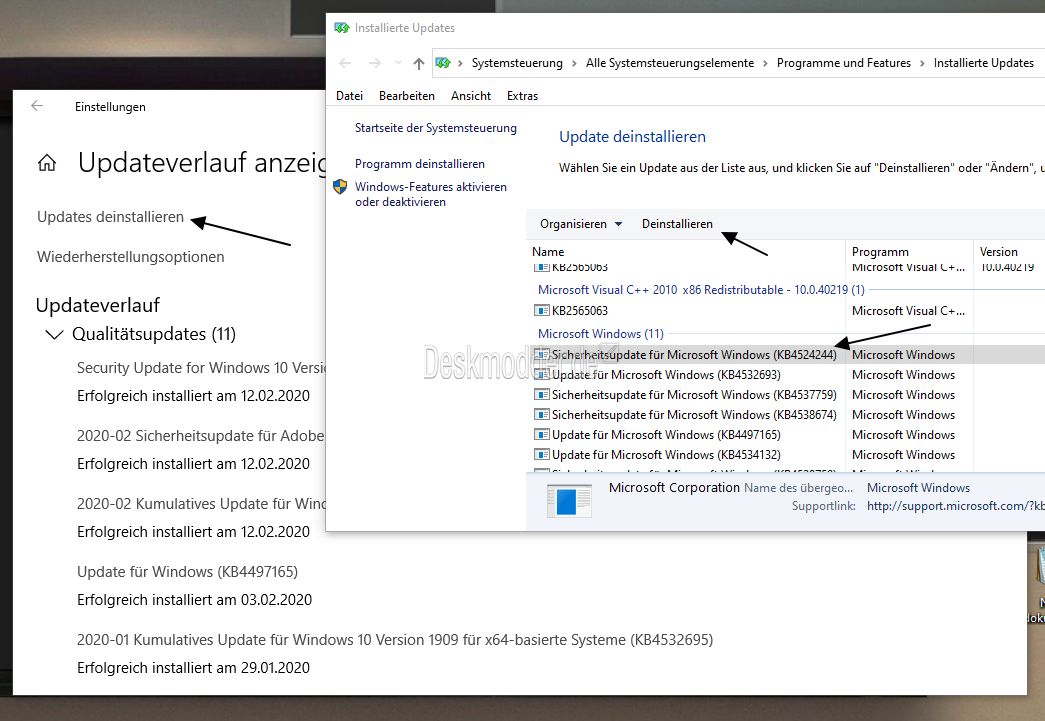This screenshot has width=1045, height=721.
Task: Click the 2020-02 Sicherheitsupdate für Adobe entry
Action: [201, 436]
